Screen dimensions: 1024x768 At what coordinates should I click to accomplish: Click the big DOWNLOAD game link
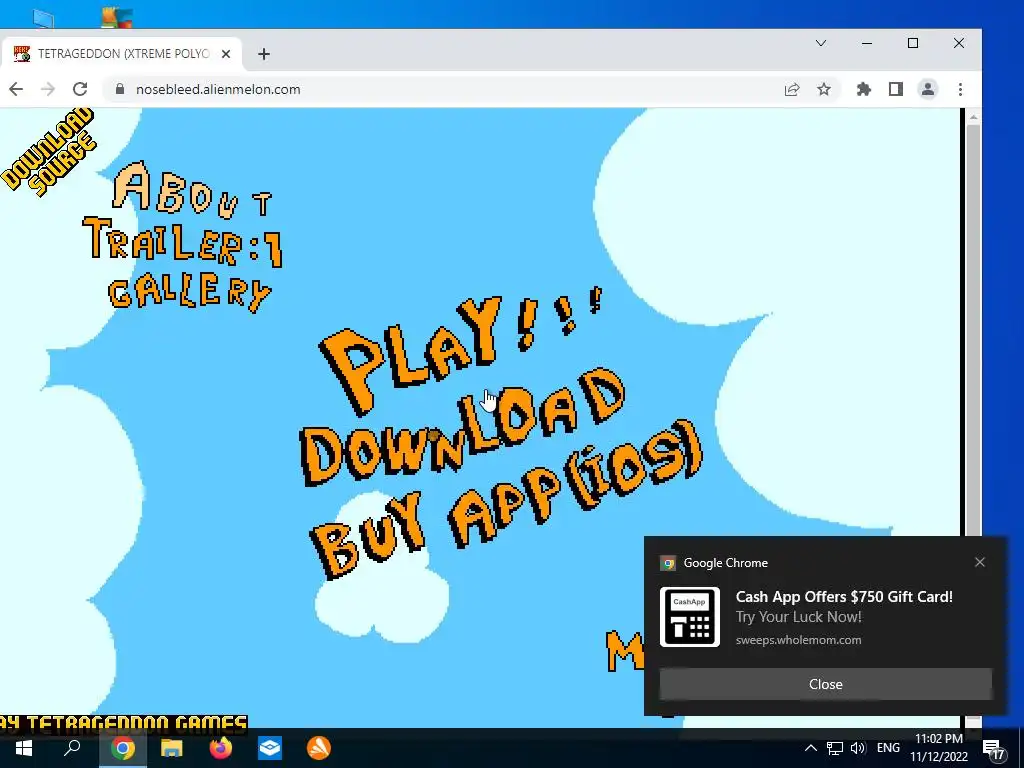point(462,428)
